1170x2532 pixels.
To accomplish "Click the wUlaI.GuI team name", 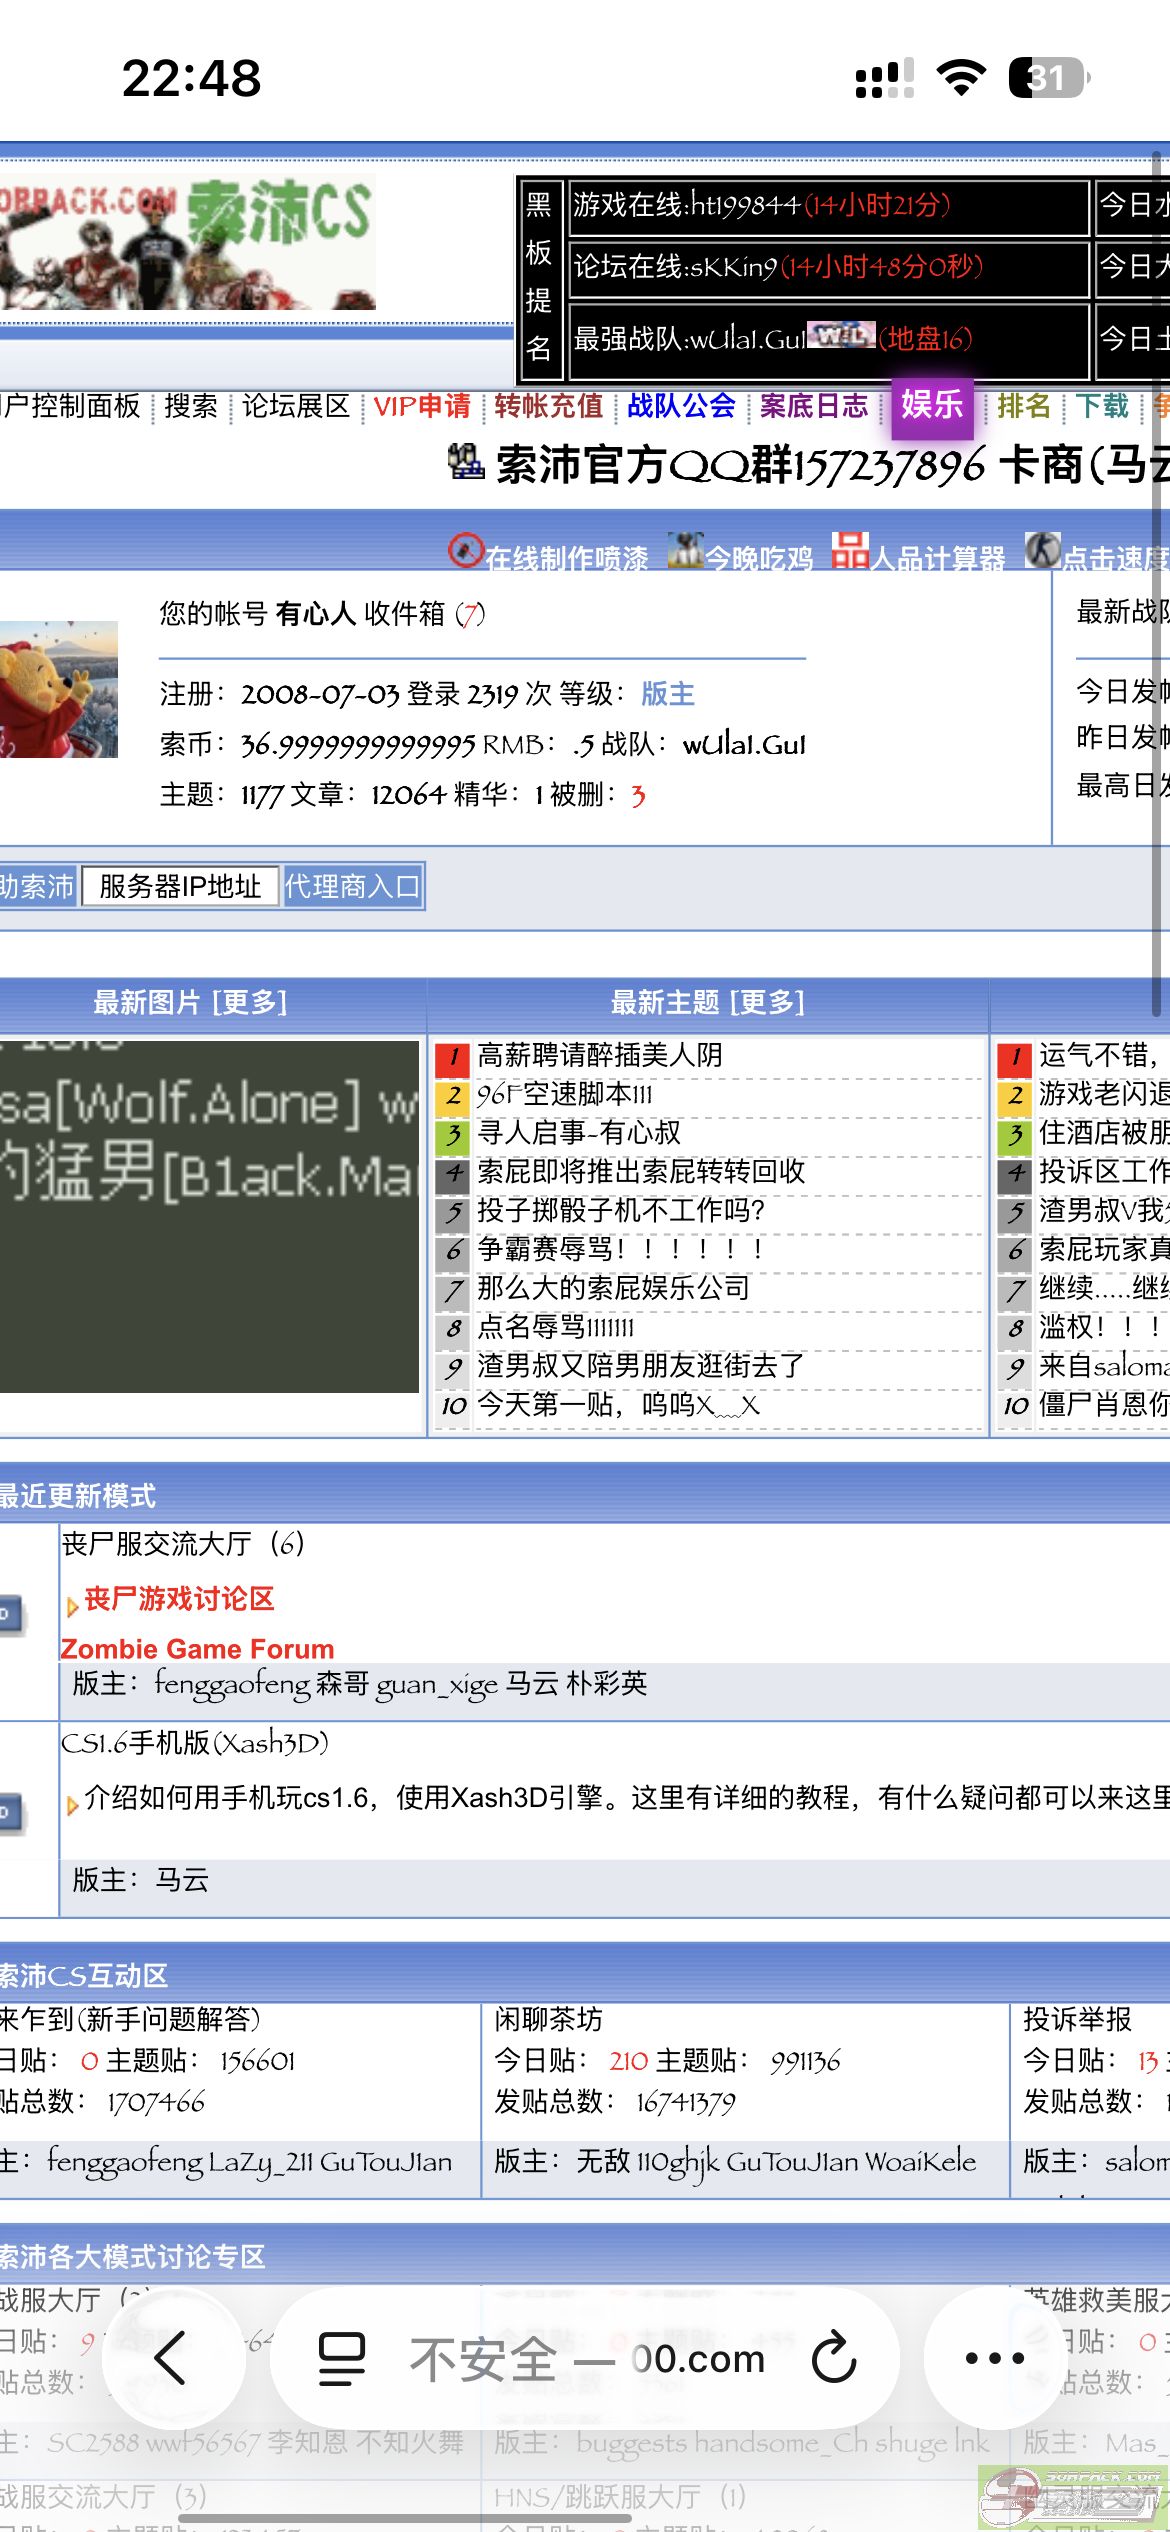I will [744, 743].
